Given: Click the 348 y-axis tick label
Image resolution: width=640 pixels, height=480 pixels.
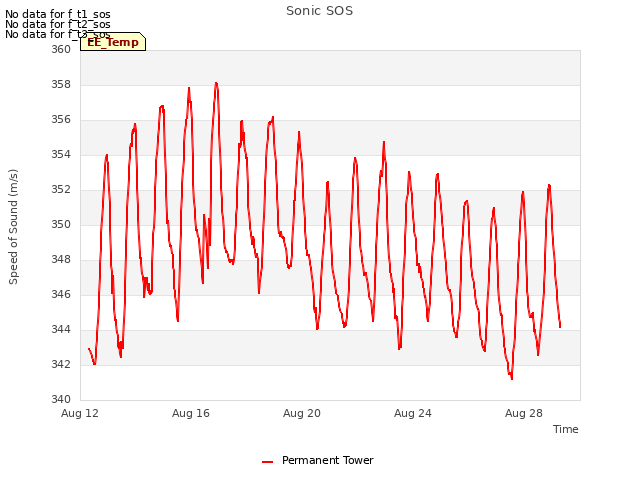Looking at the screenshot, I should click(x=61, y=260).
